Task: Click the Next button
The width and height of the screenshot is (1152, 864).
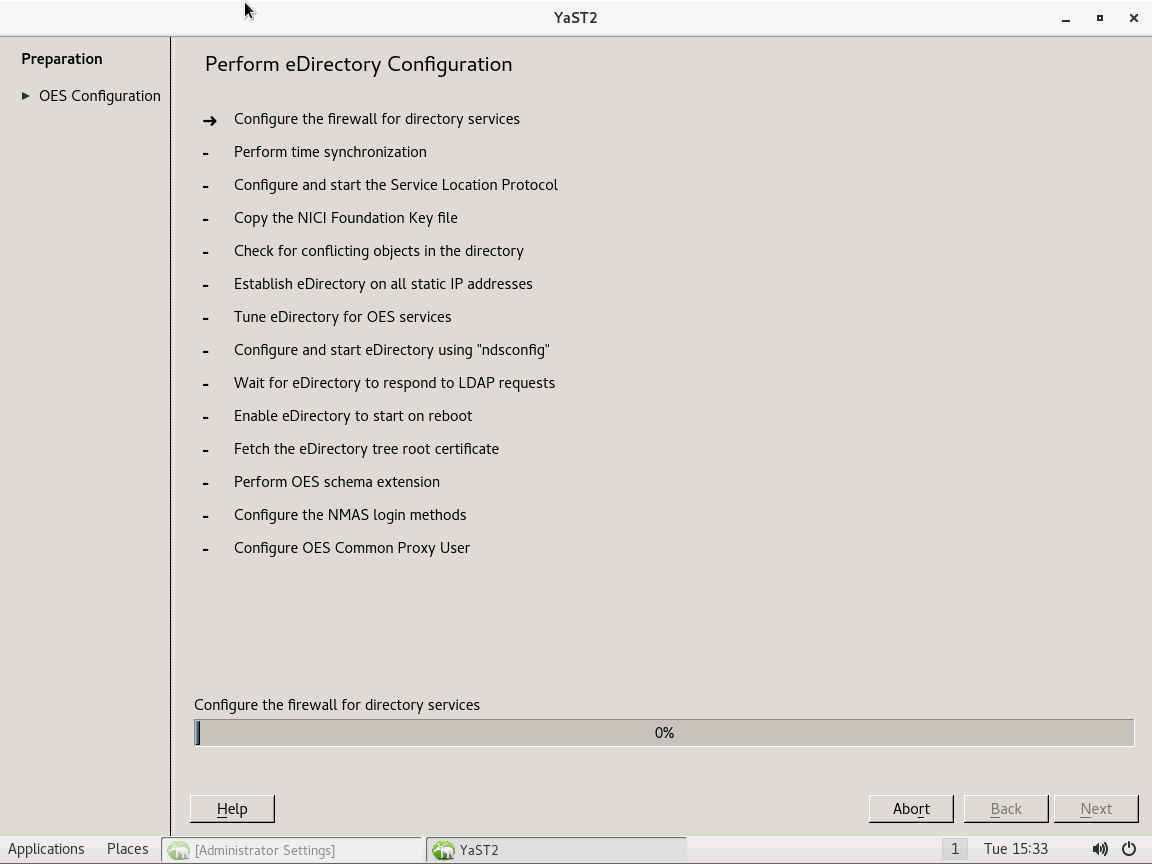Action: click(x=1095, y=808)
